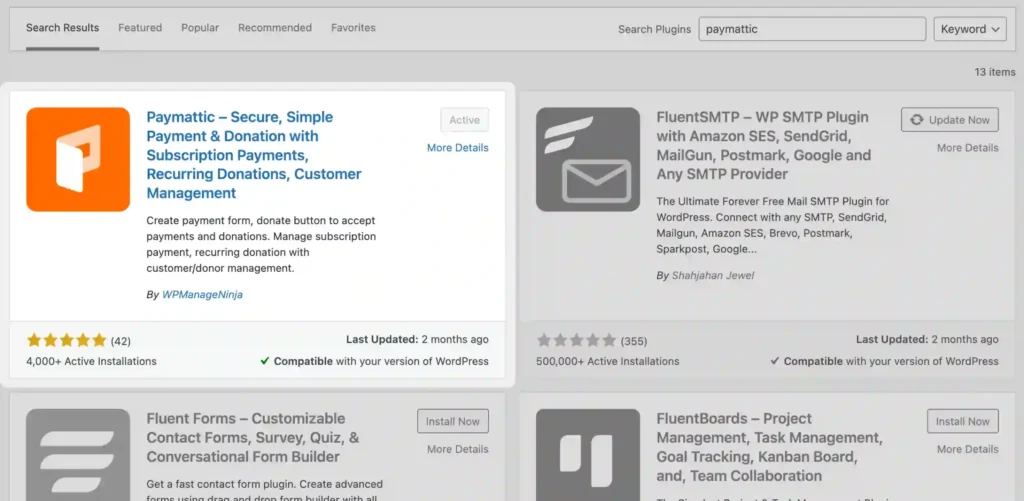Open the Fluent Forms plugin title link

point(253,438)
